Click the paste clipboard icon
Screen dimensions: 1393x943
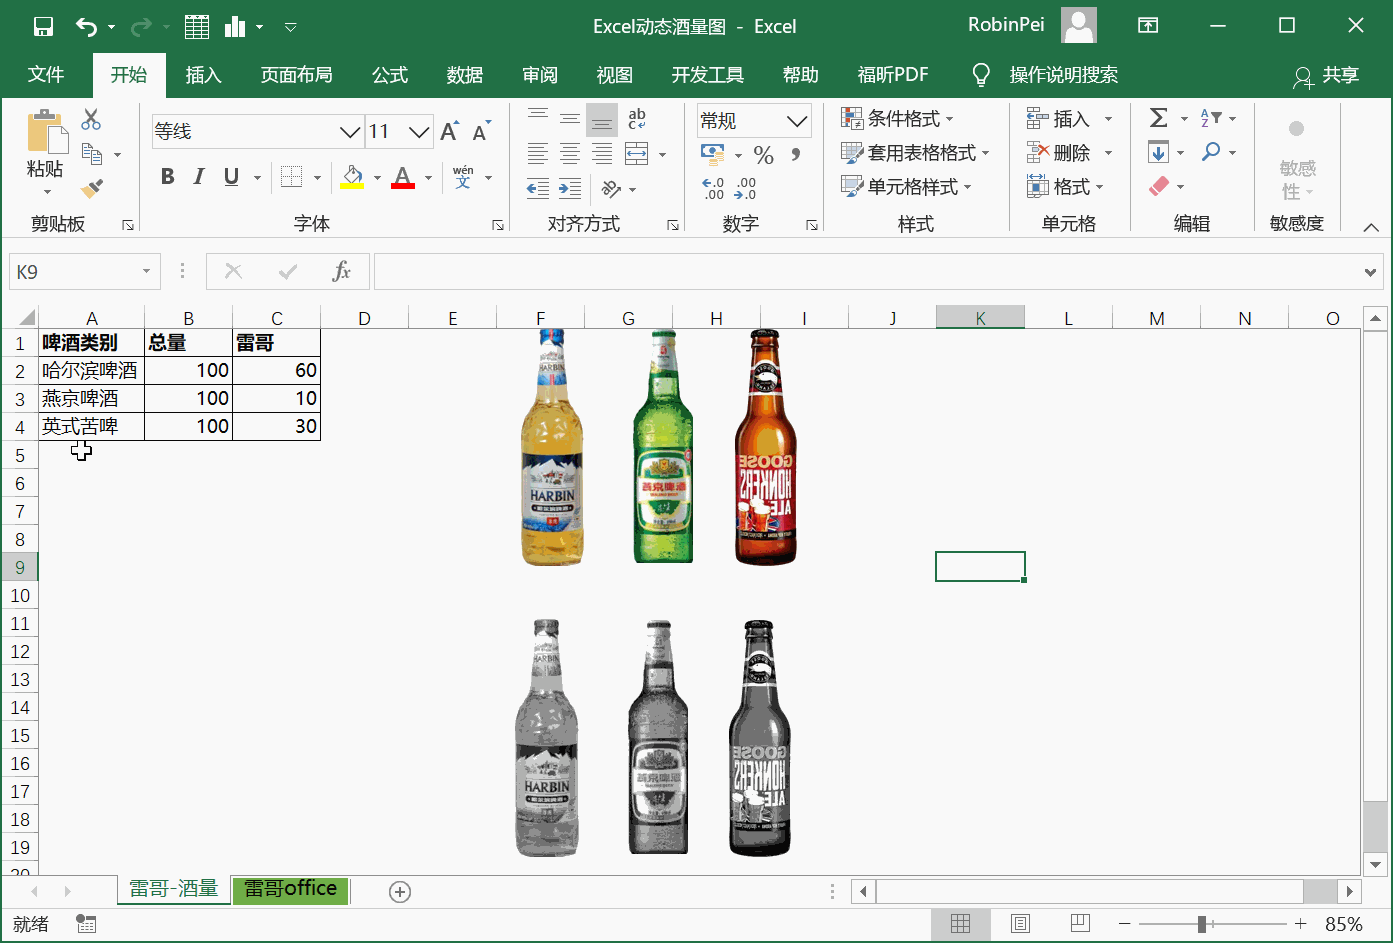coord(45,131)
